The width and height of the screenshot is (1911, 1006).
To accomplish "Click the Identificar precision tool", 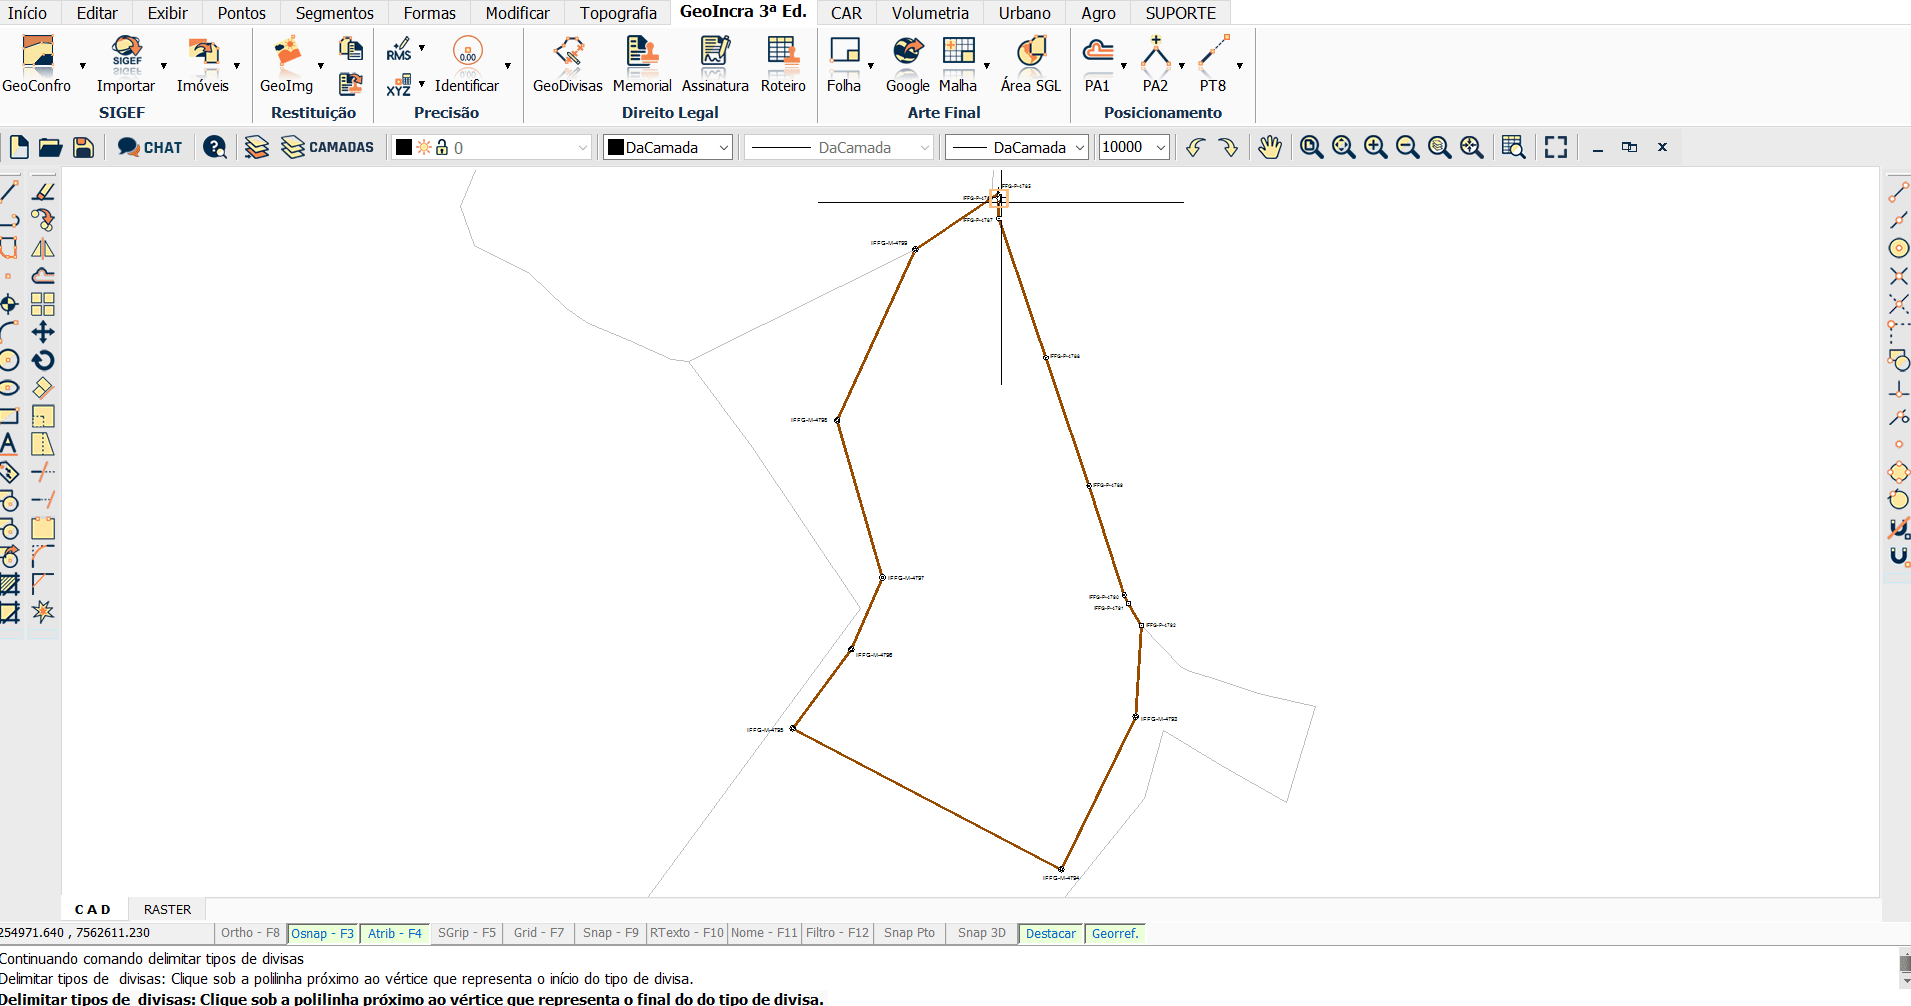I will 467,64.
